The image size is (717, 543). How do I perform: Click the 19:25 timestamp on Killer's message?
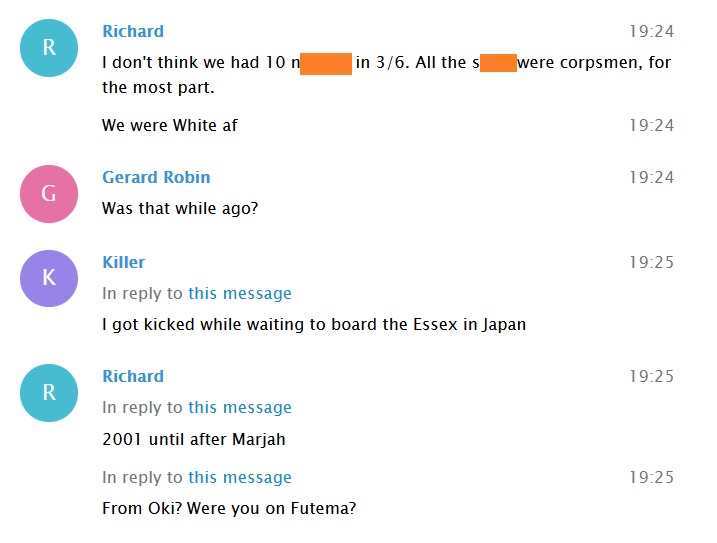[x=652, y=262]
